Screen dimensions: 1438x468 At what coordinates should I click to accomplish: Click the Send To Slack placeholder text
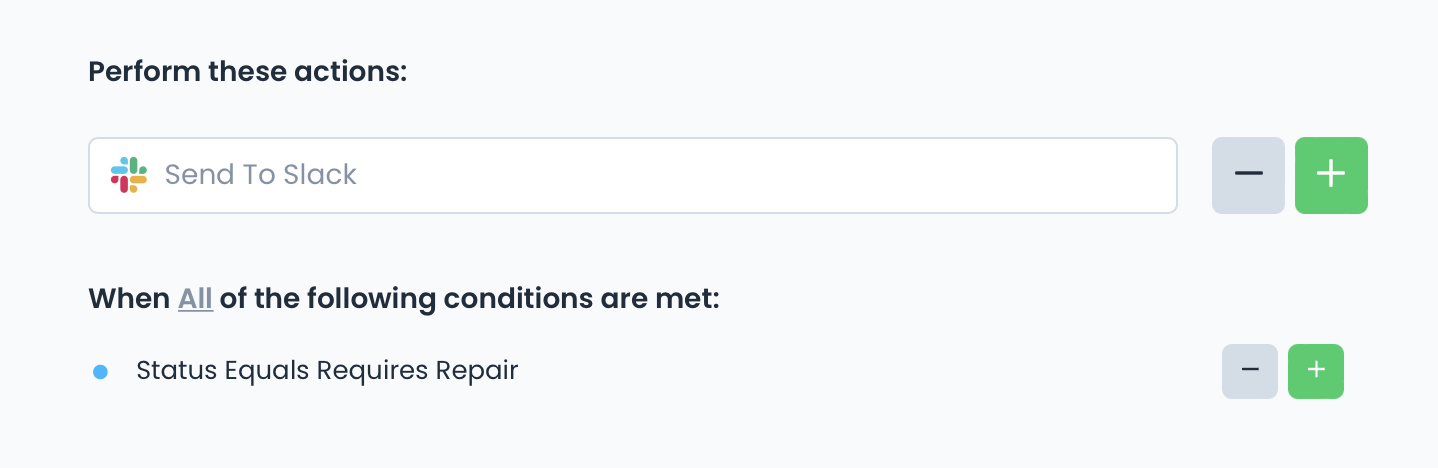pos(260,175)
